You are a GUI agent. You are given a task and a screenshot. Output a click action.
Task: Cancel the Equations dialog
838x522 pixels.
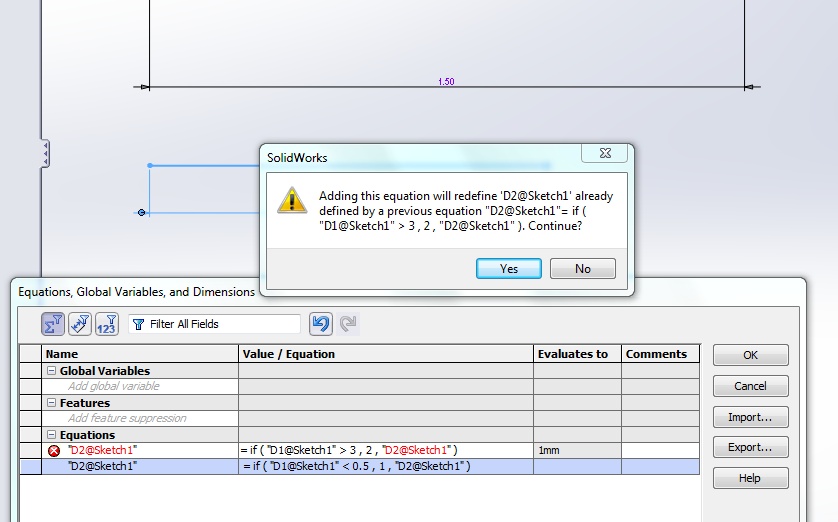click(x=750, y=386)
